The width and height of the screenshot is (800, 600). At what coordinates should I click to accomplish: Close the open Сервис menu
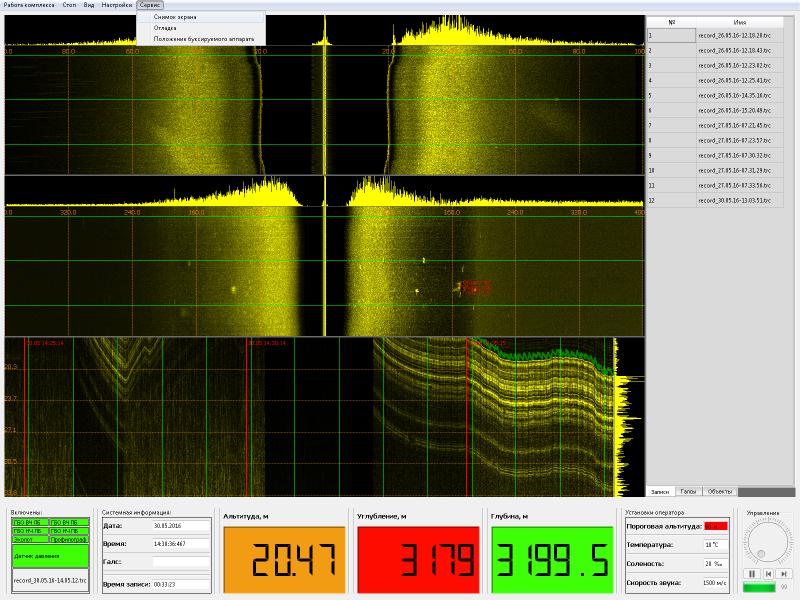(150, 5)
